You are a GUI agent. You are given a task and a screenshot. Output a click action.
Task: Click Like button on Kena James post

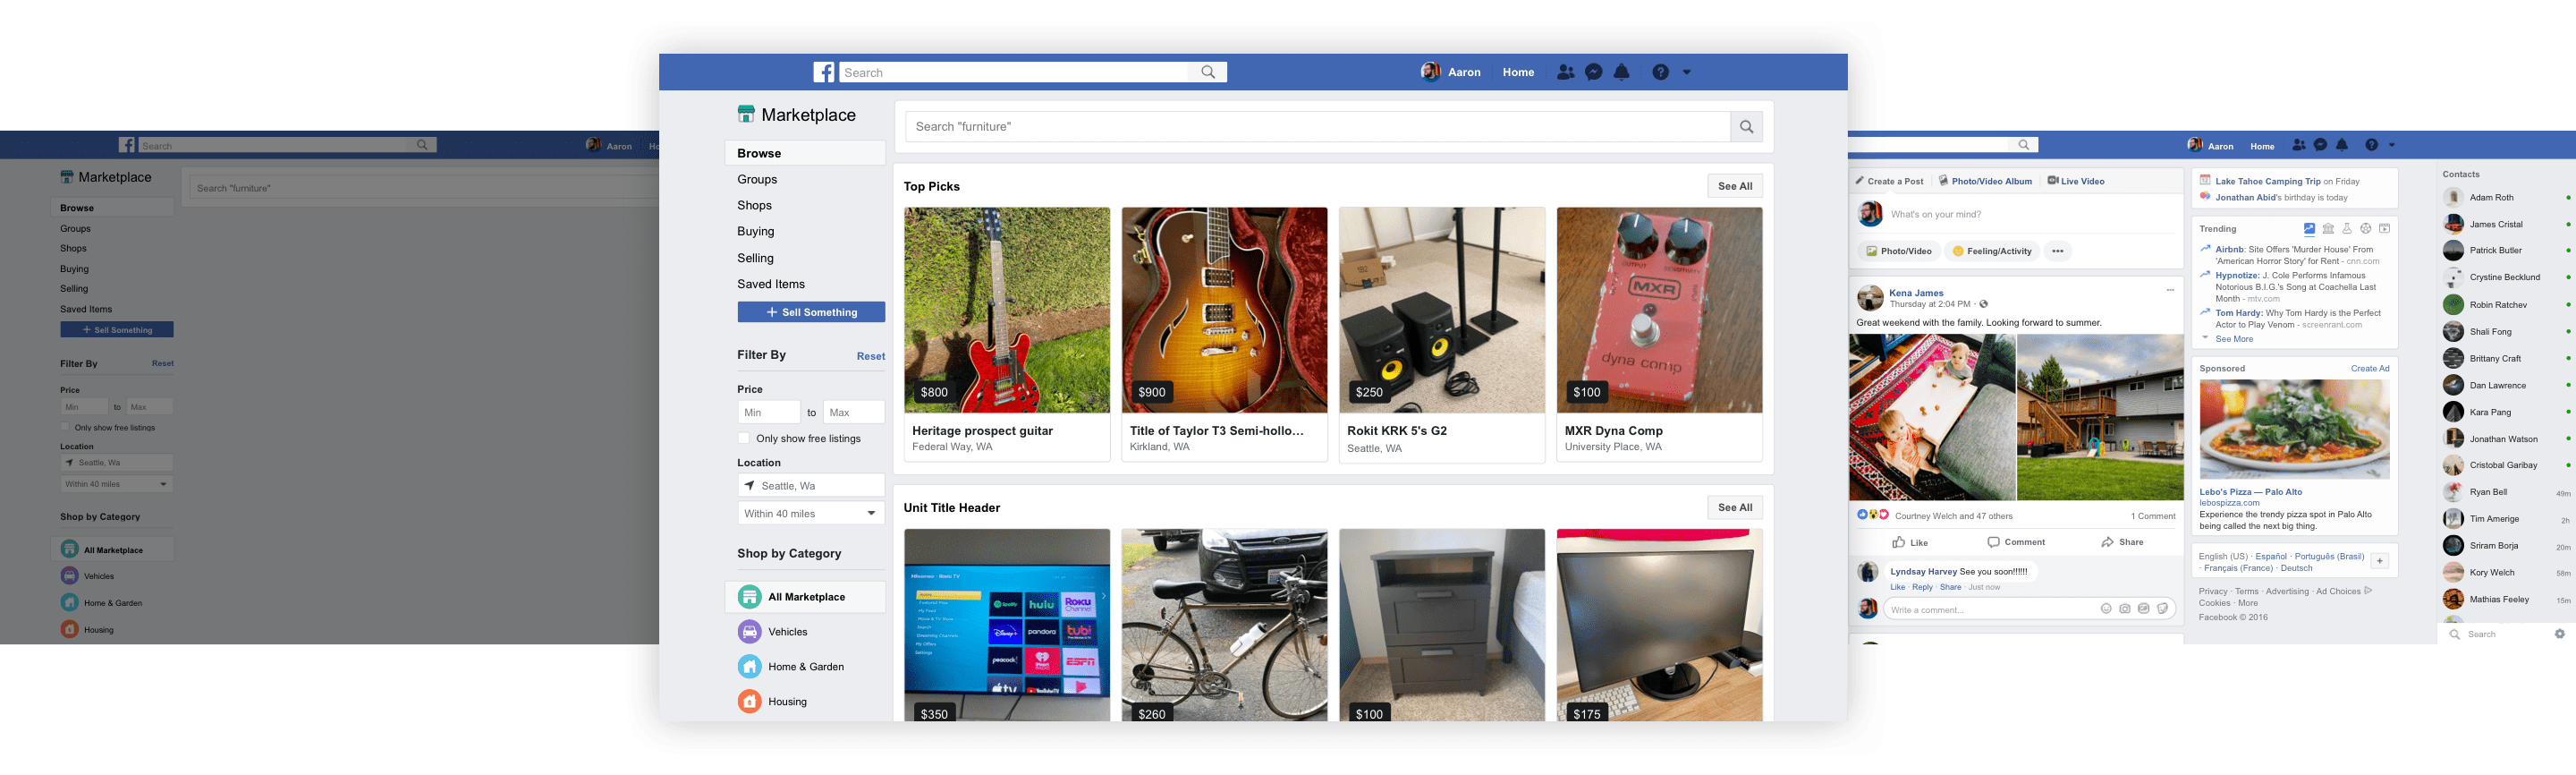(x=1909, y=542)
